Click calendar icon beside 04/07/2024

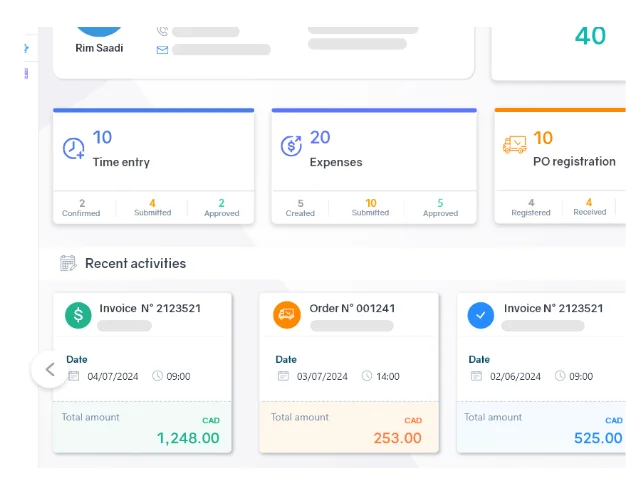tap(73, 376)
